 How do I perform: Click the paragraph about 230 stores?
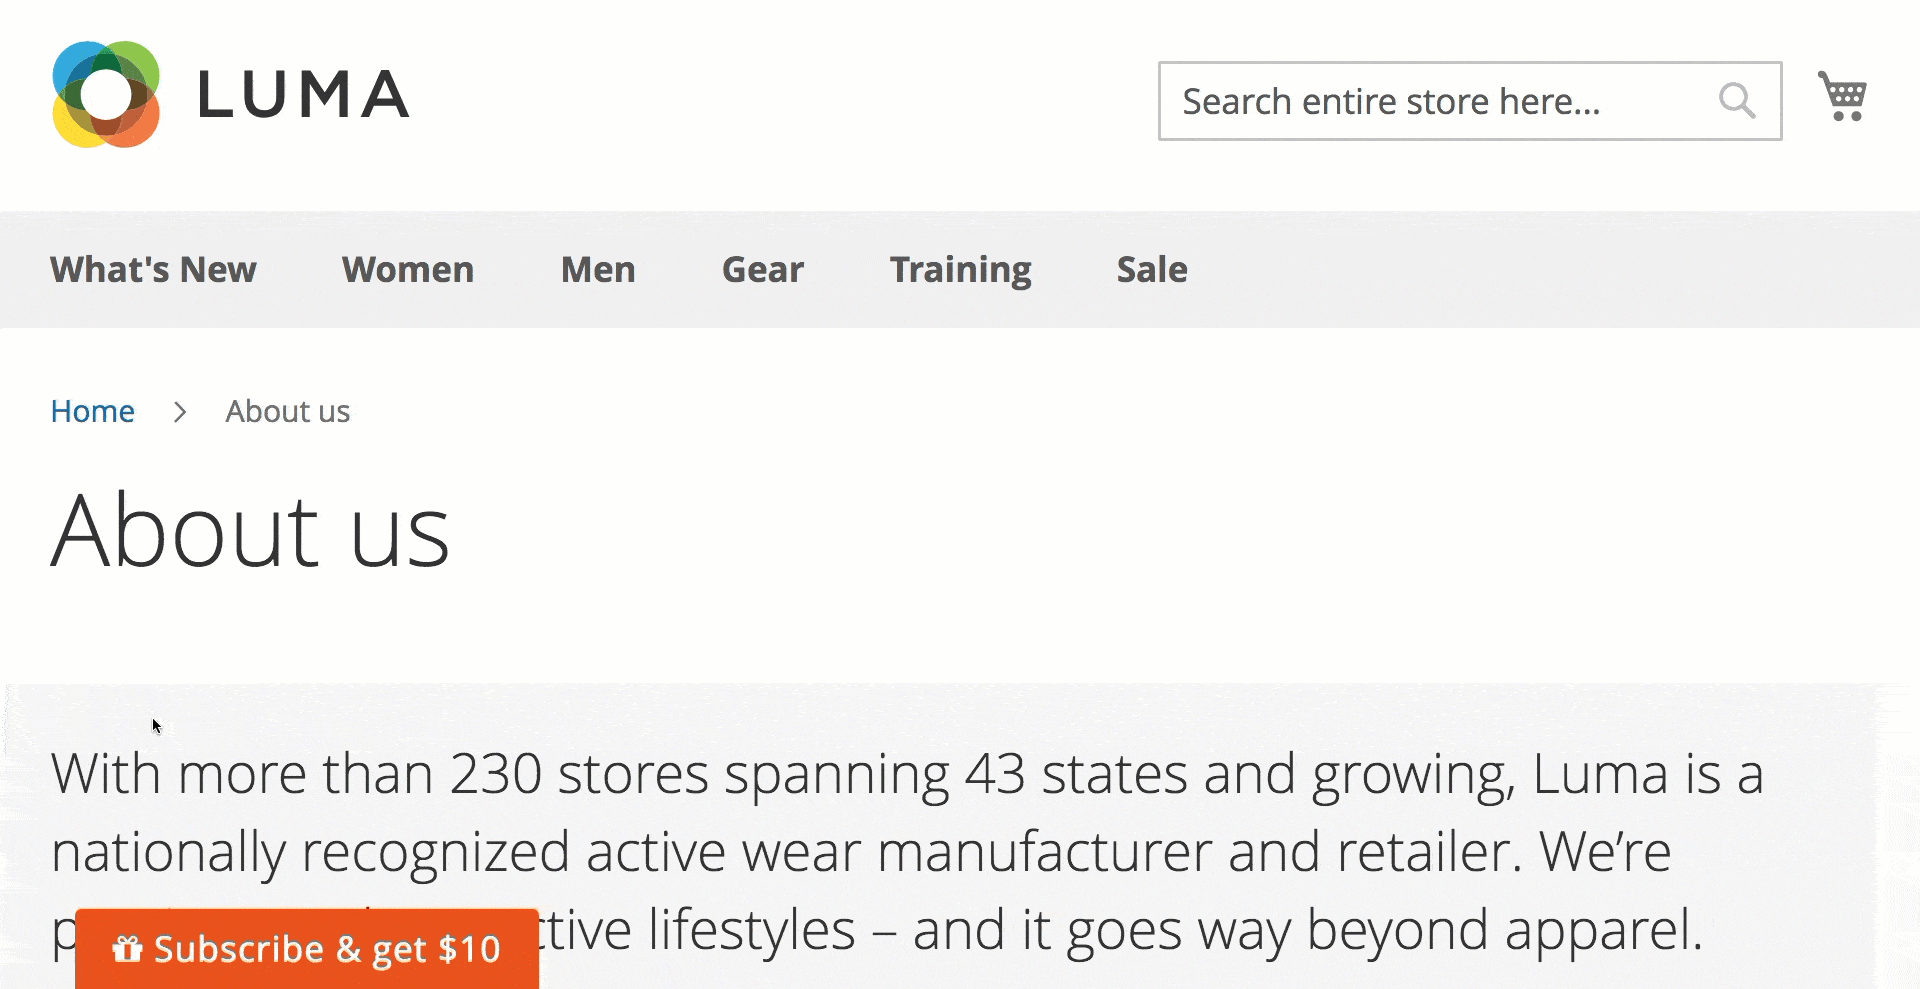point(907,852)
